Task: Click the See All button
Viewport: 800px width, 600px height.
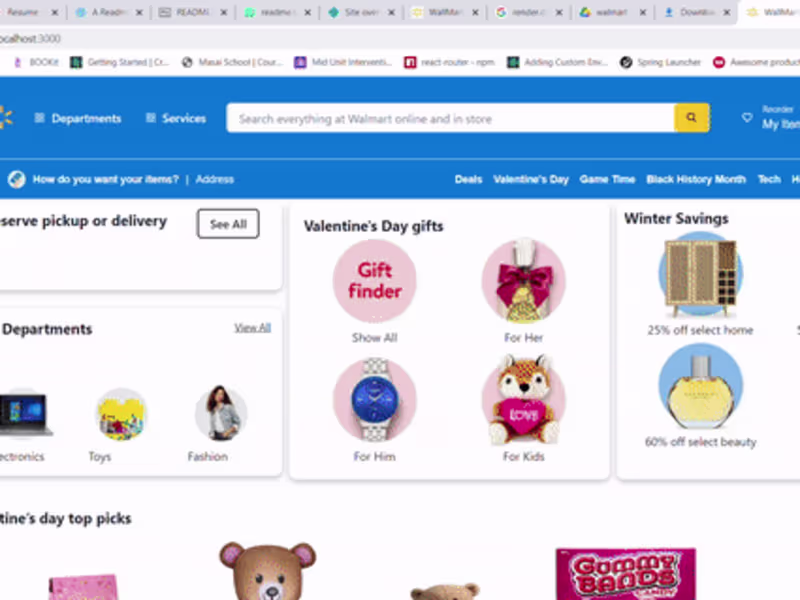Action: click(228, 223)
